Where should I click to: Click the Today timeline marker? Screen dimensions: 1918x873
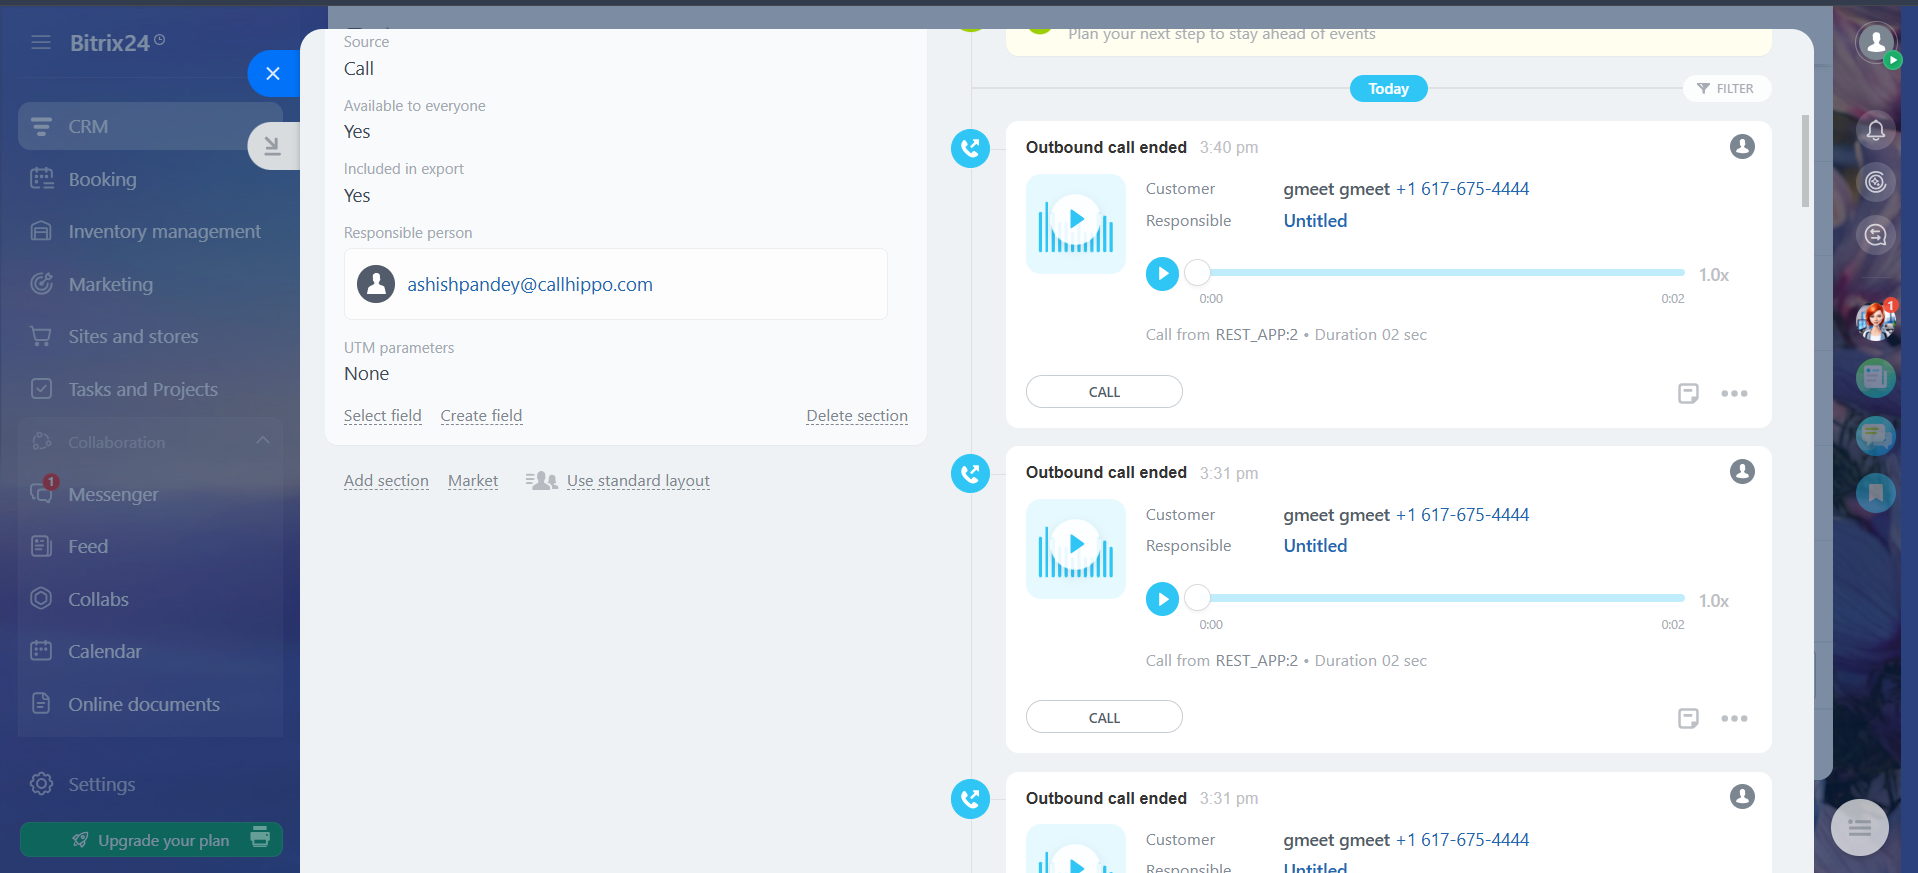[x=1389, y=89]
